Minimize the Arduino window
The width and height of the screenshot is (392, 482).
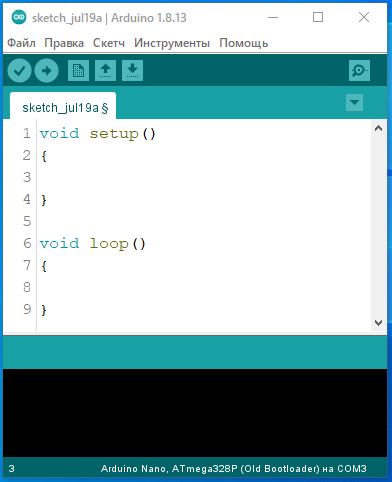pyautogui.click(x=273, y=17)
